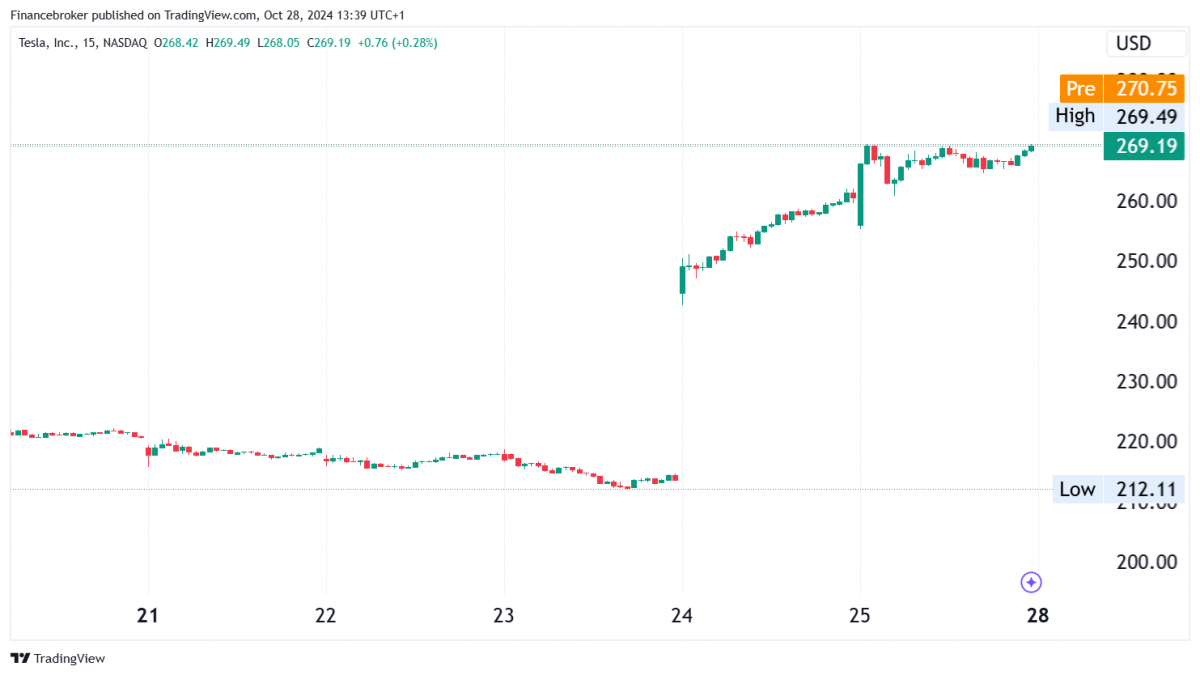
Task: Click the purple sparkle icon above date 28
Action: coord(1032,582)
